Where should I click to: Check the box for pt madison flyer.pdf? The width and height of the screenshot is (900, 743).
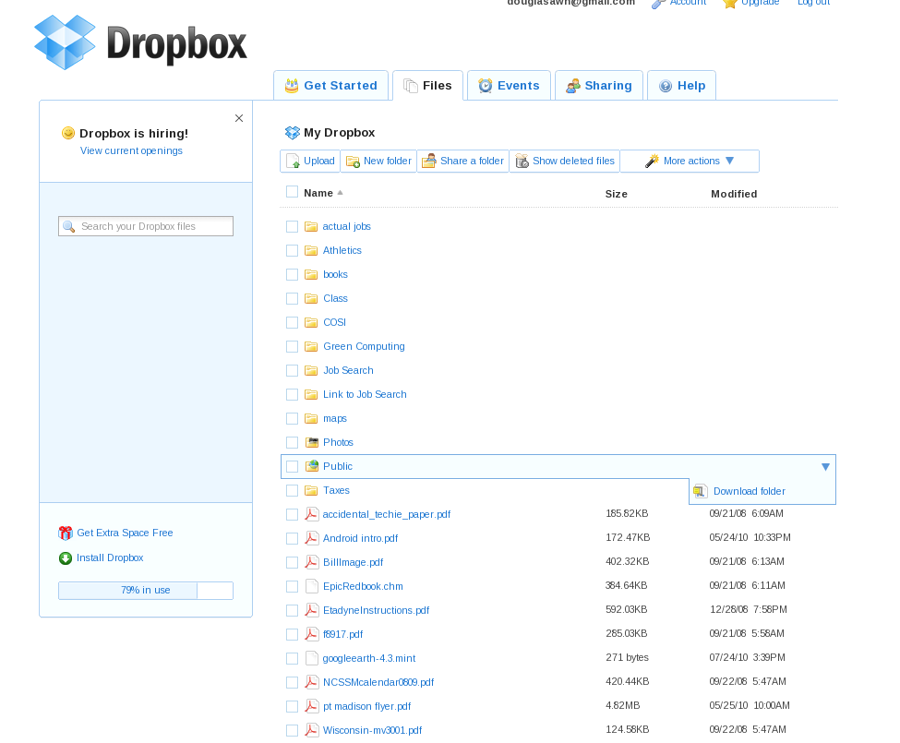coord(292,707)
